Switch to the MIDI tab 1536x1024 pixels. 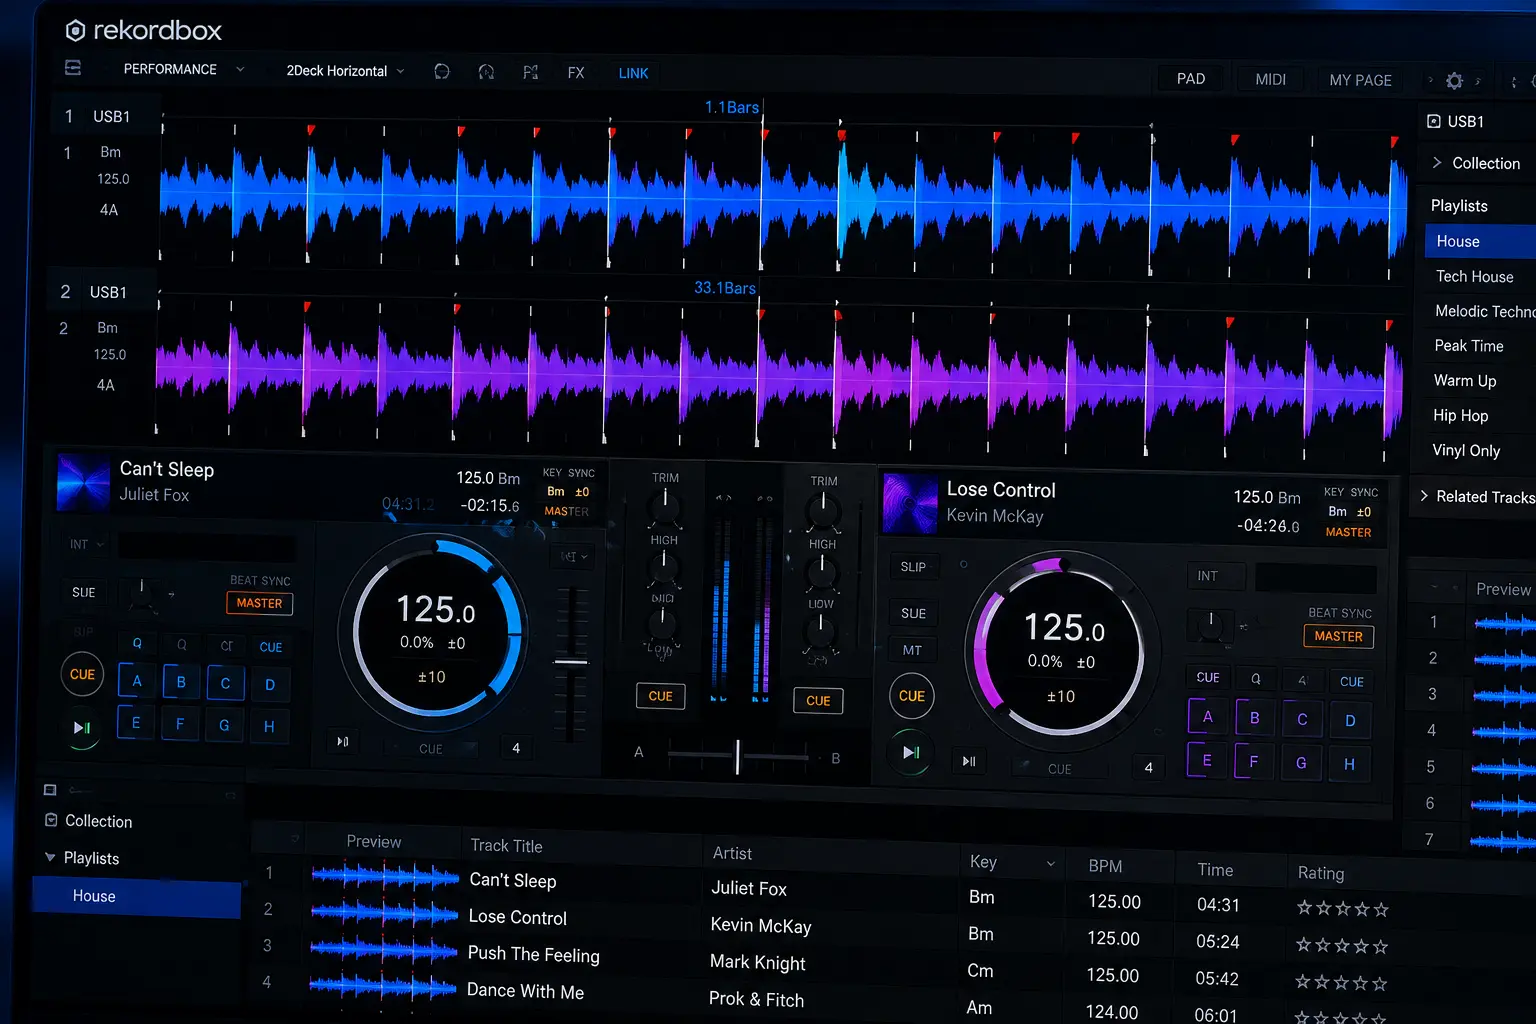click(x=1270, y=79)
